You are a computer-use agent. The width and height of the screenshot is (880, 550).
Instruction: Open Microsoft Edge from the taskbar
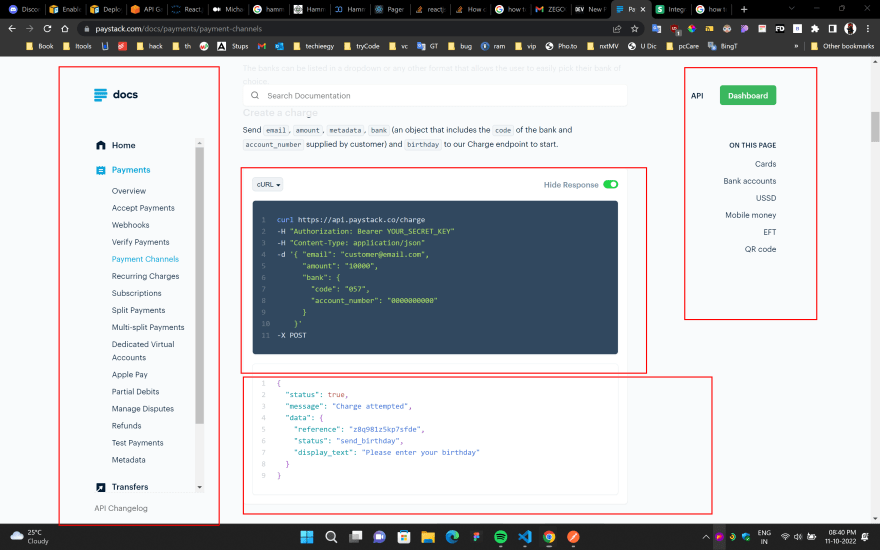coord(452,537)
